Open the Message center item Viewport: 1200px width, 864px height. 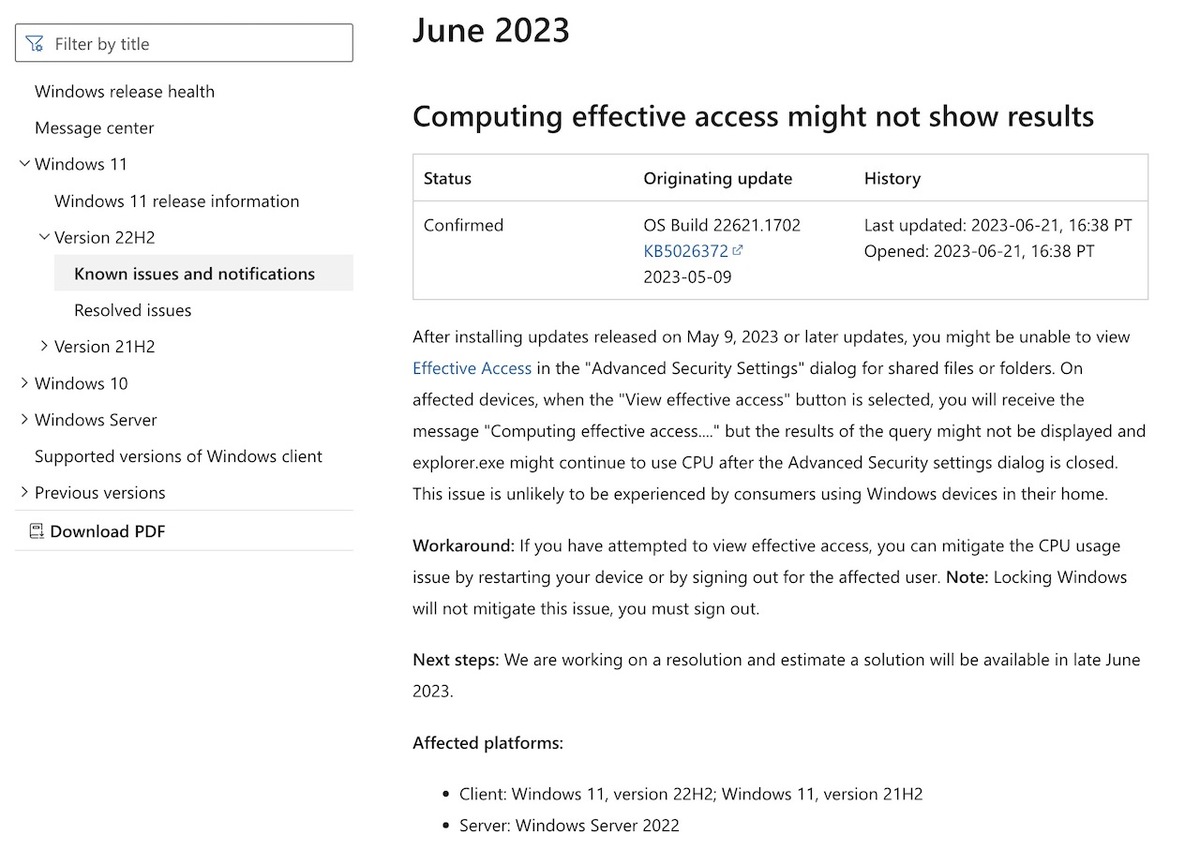click(95, 128)
